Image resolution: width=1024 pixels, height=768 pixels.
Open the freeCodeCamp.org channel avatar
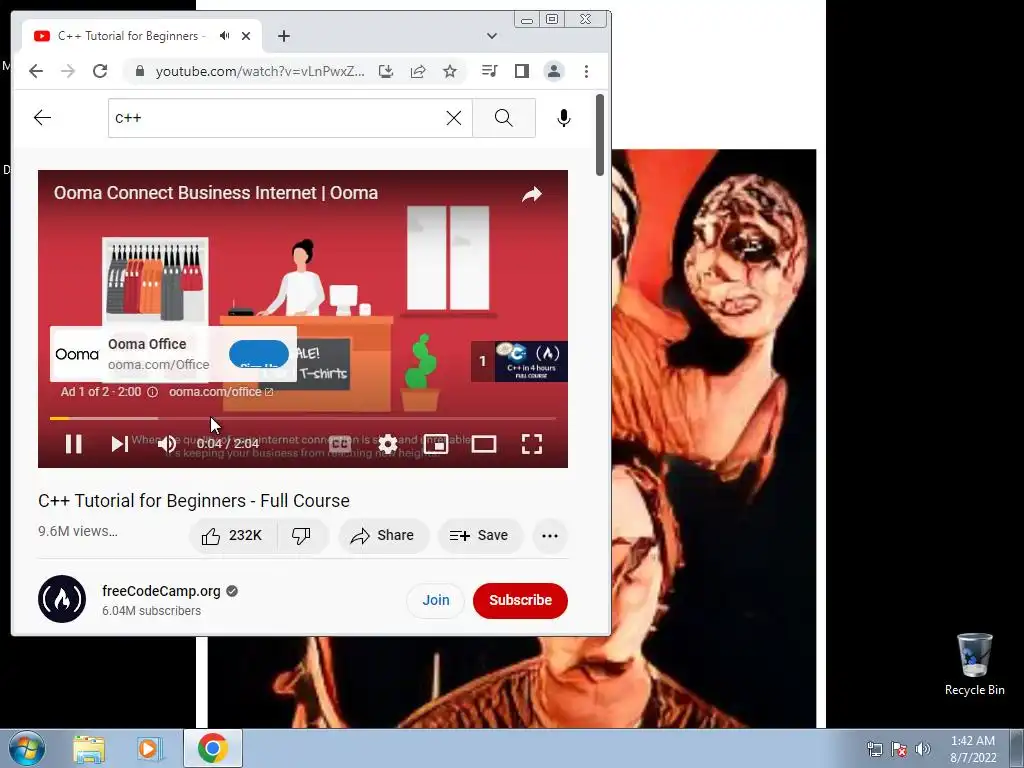[x=62, y=599]
